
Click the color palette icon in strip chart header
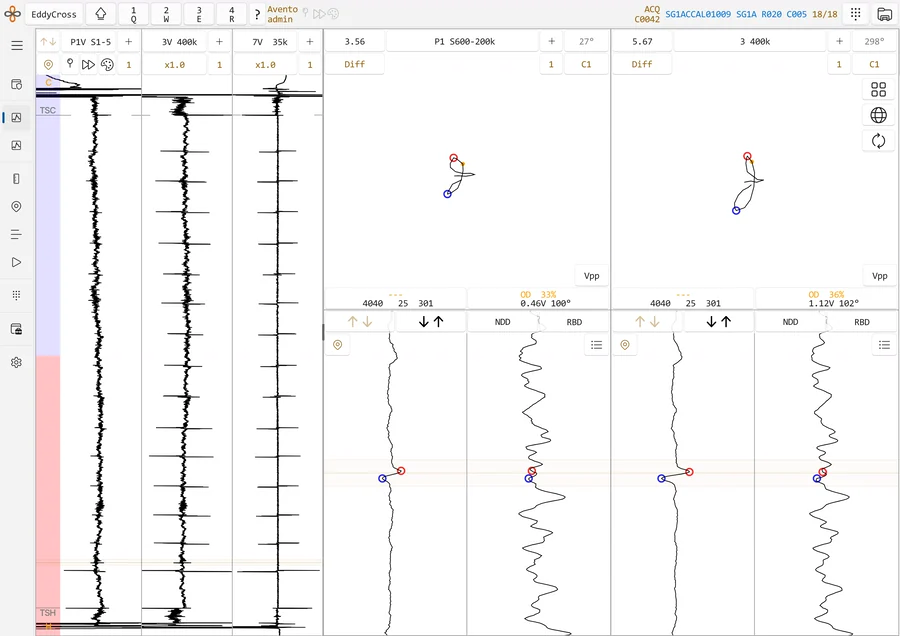(107, 64)
